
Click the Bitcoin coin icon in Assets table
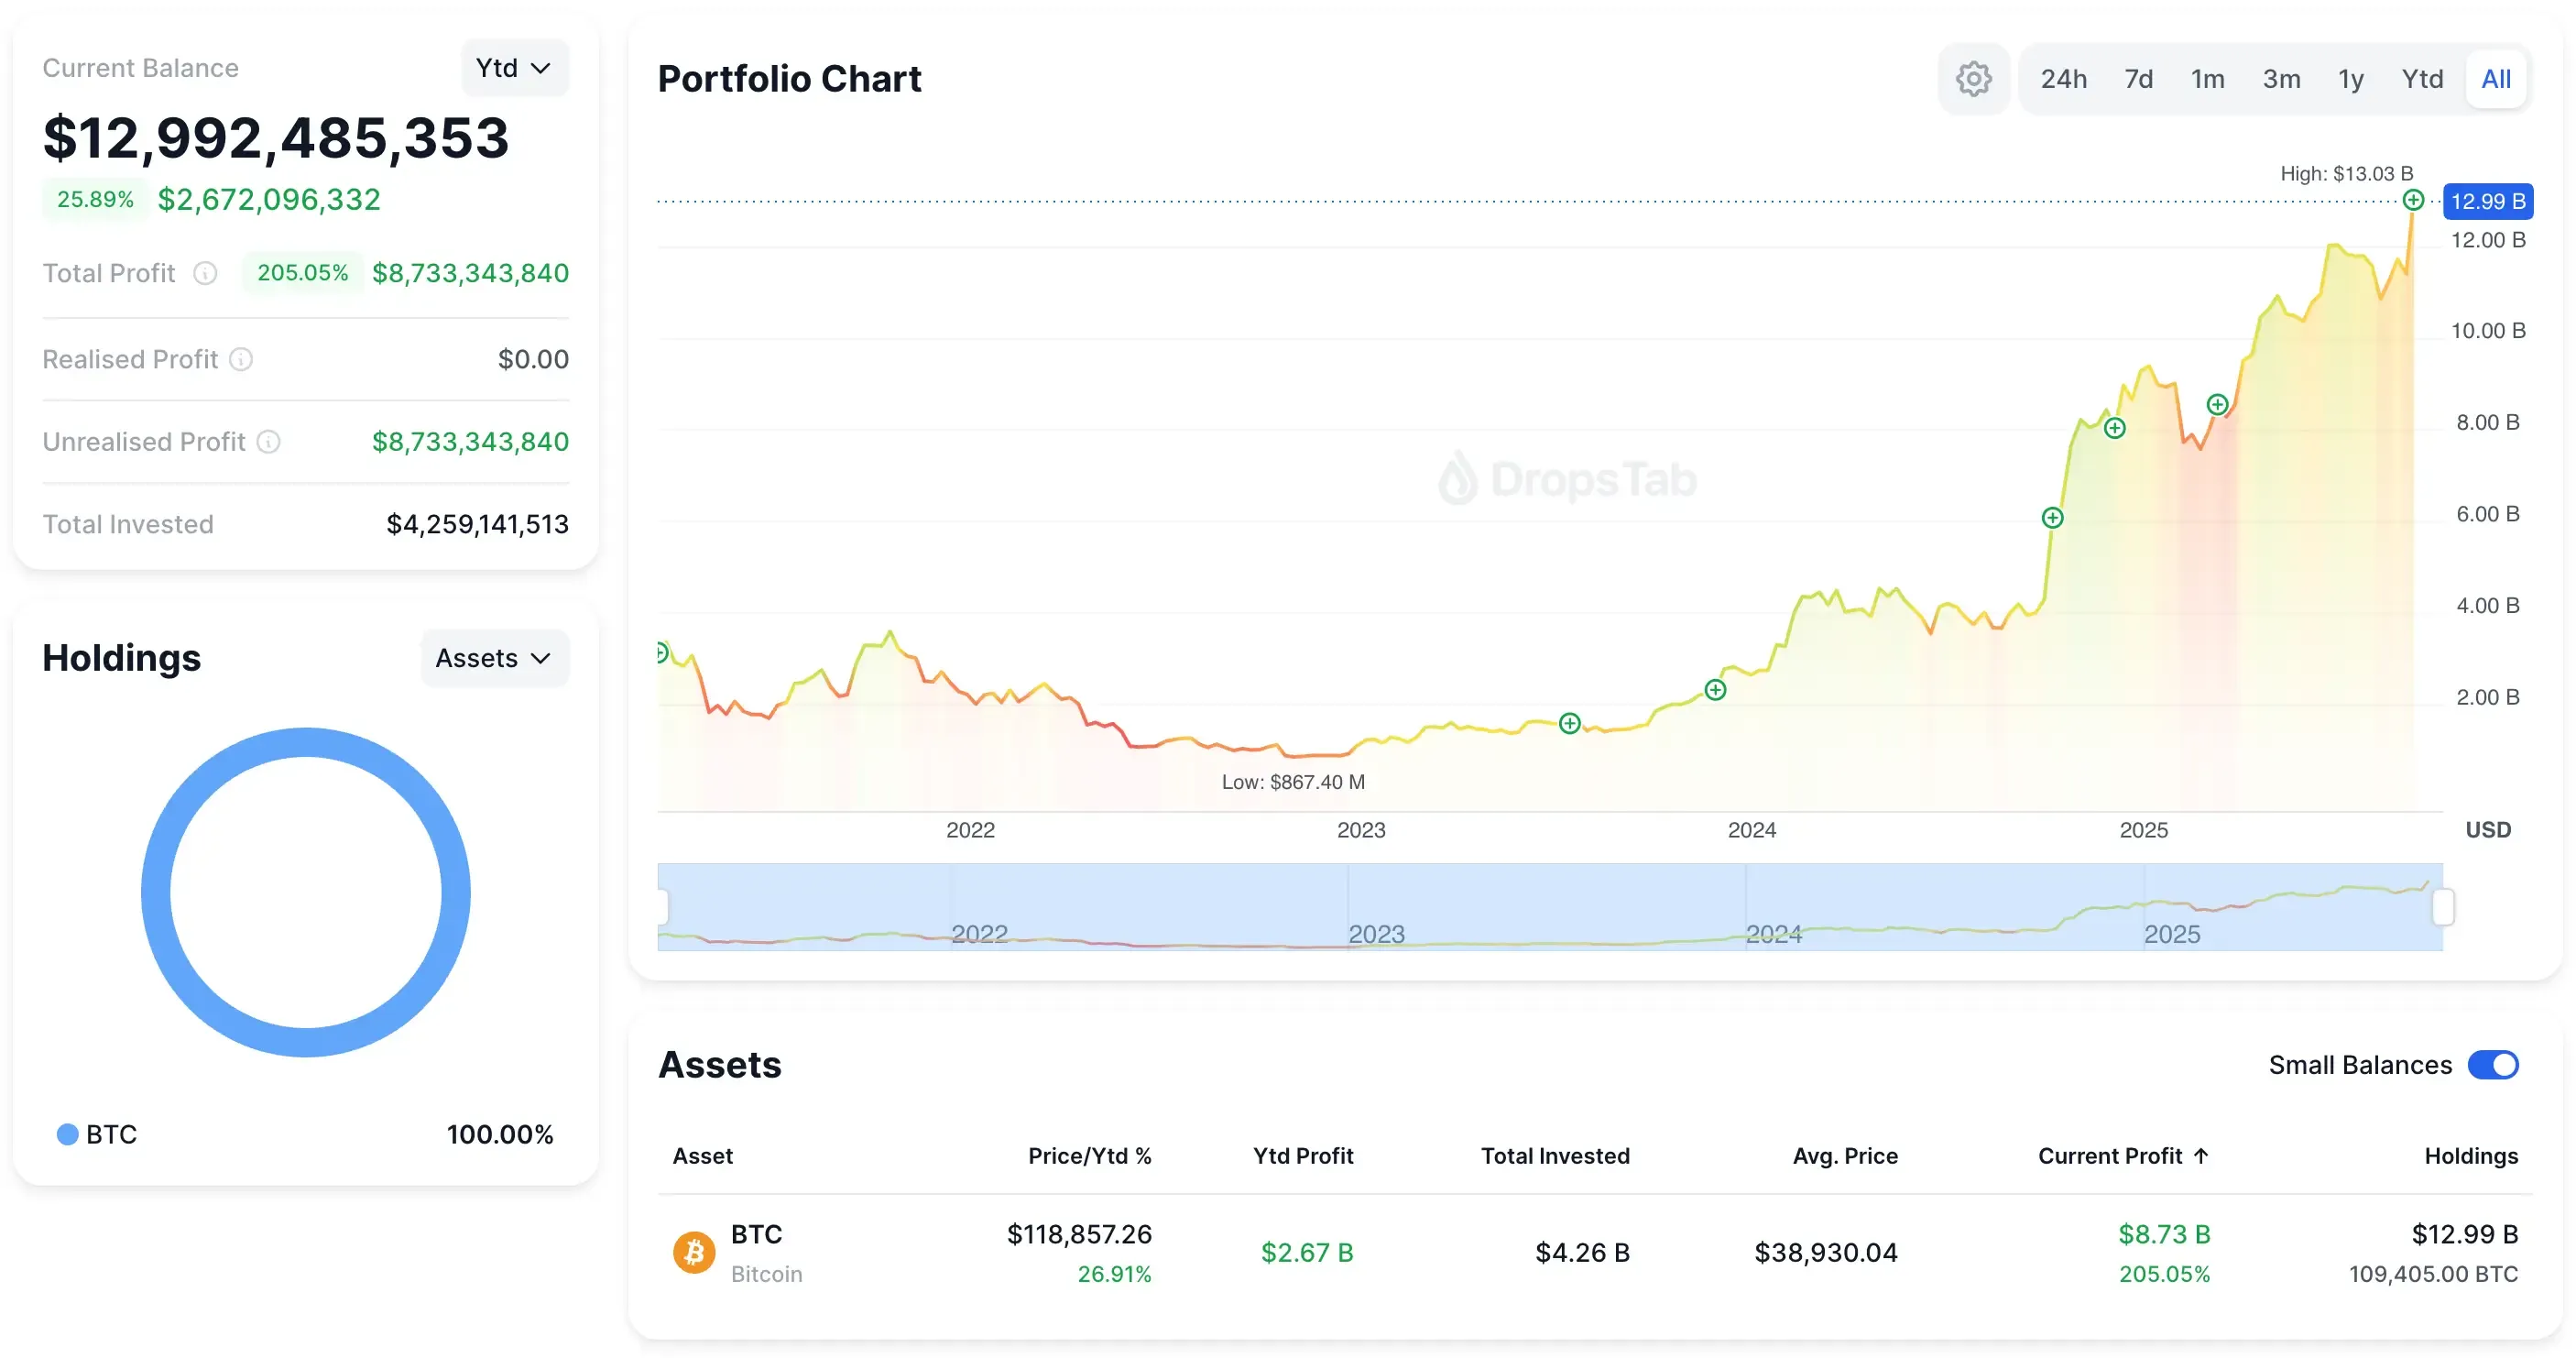[694, 1252]
